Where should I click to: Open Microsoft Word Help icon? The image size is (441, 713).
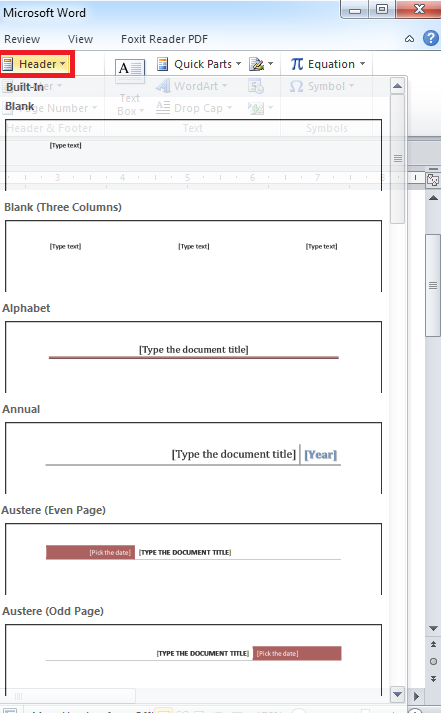tap(431, 38)
